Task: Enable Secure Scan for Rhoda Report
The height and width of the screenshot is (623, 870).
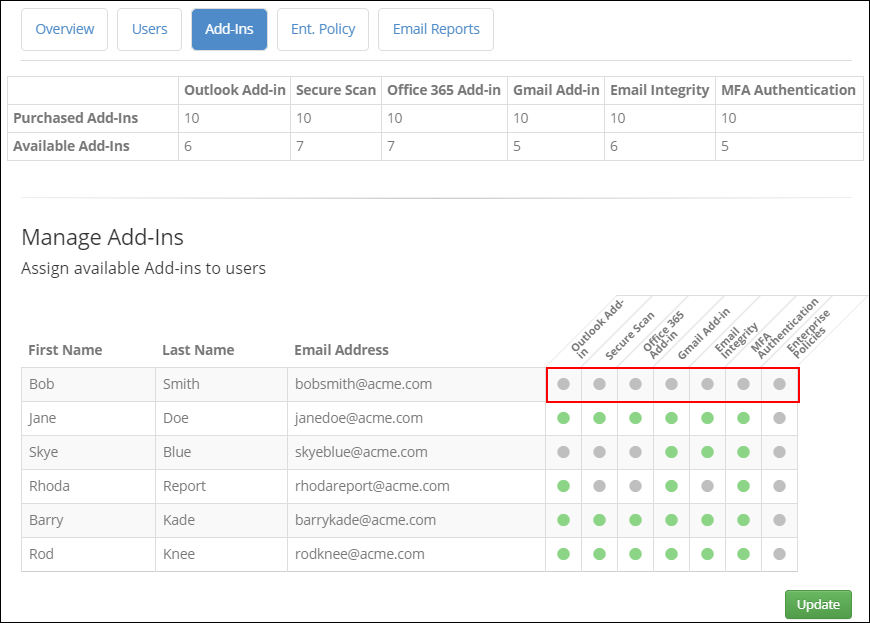Action: [x=599, y=486]
